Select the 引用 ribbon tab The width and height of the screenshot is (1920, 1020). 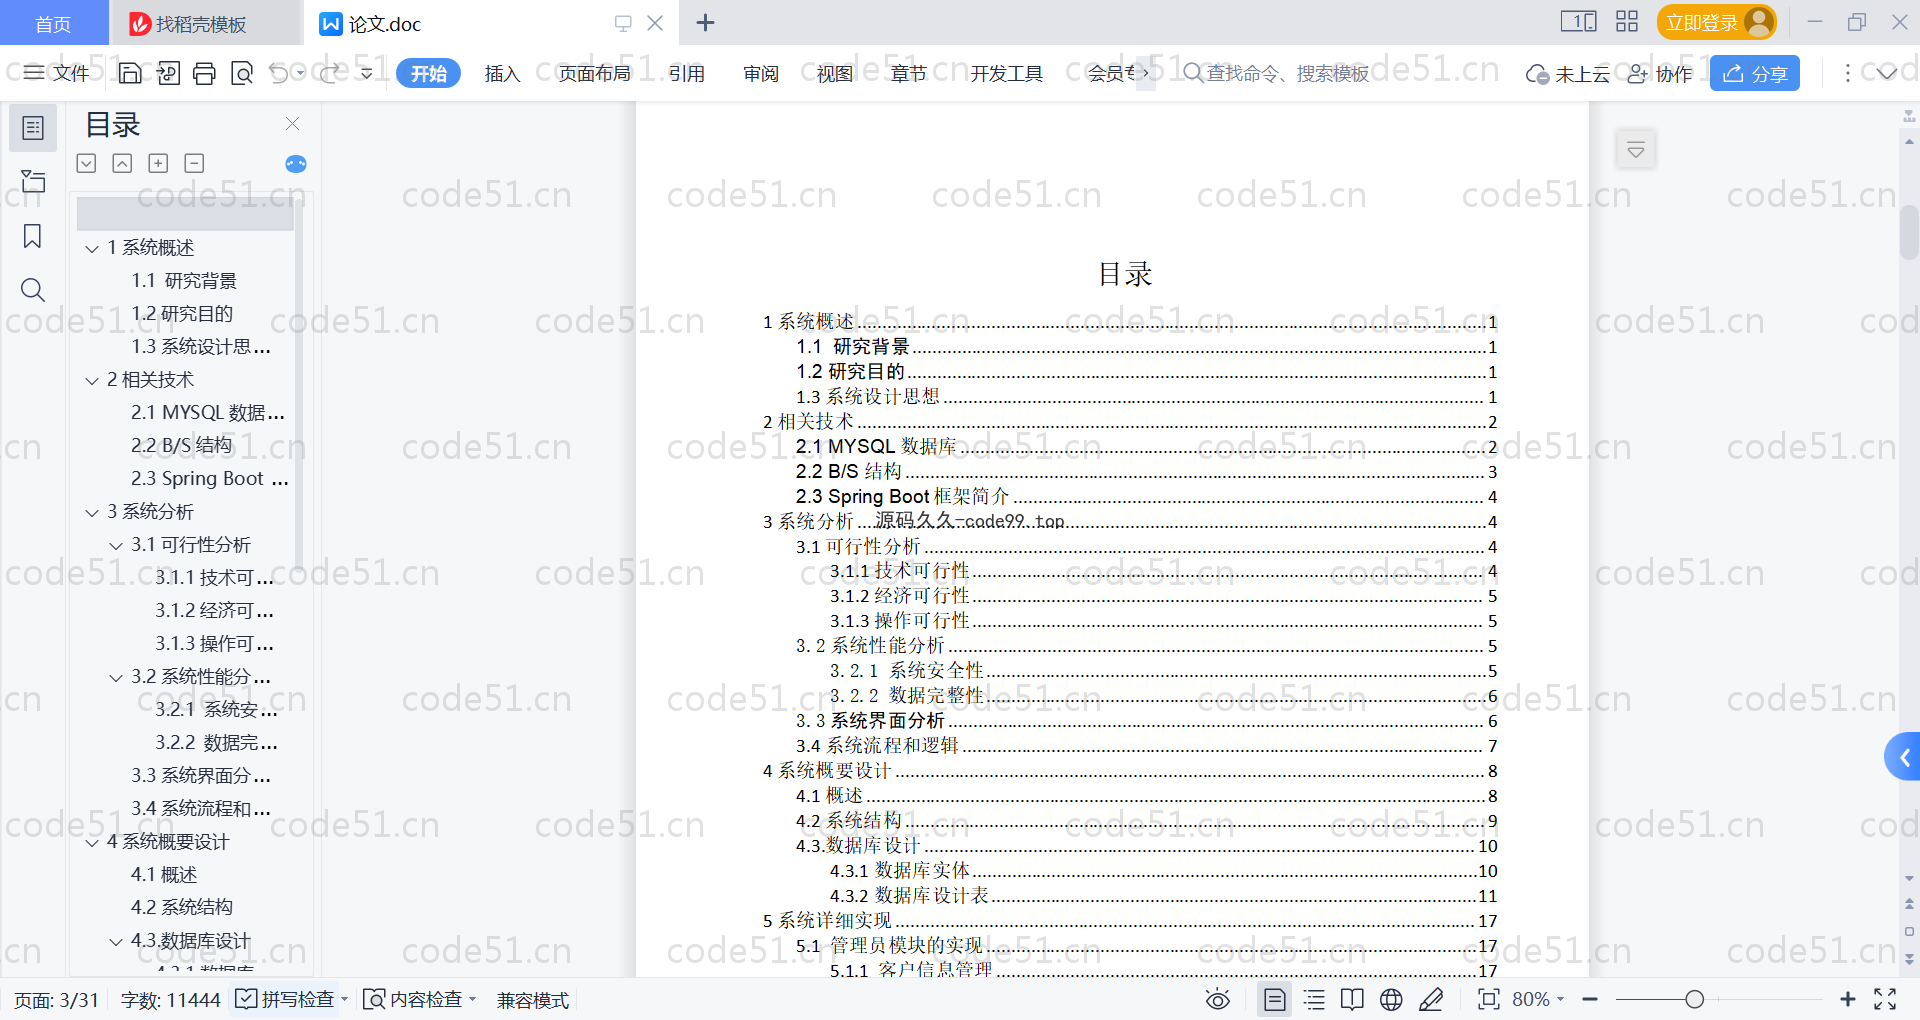[687, 73]
